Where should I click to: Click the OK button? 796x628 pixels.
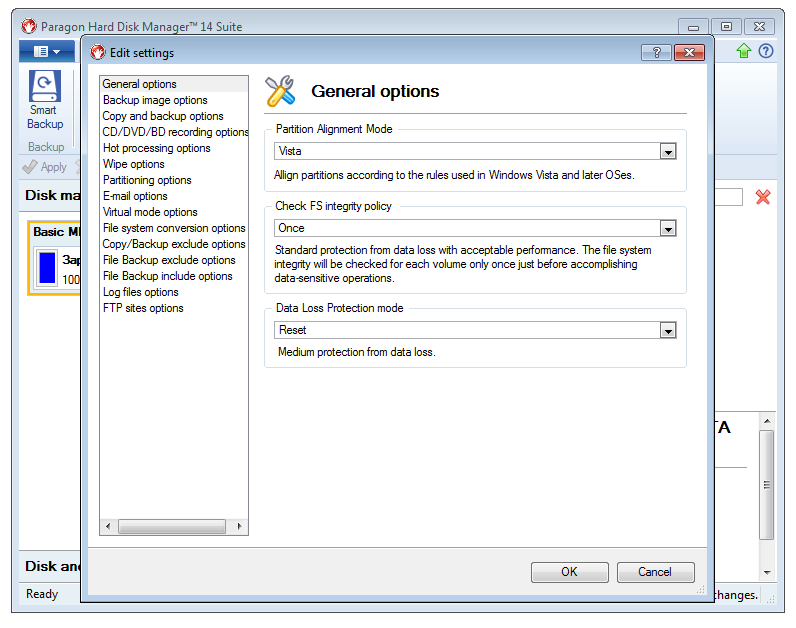click(x=570, y=572)
